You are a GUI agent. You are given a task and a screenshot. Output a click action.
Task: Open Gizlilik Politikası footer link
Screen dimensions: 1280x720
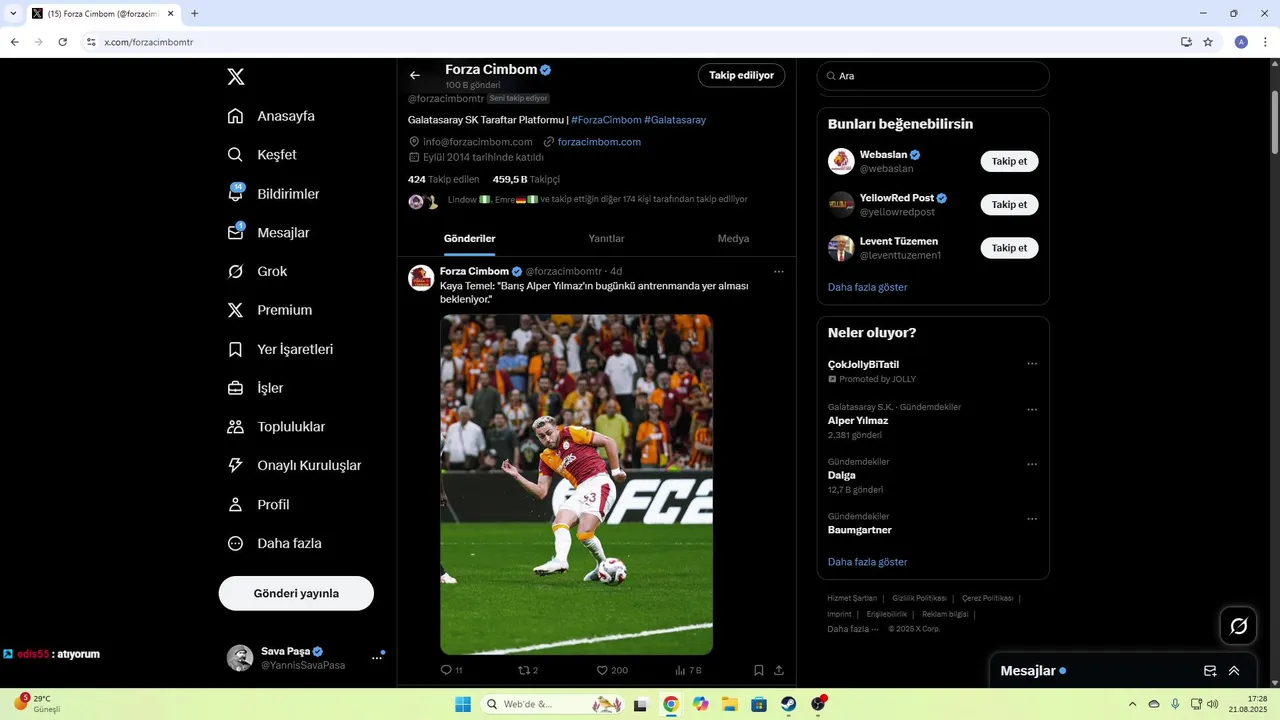tap(918, 598)
